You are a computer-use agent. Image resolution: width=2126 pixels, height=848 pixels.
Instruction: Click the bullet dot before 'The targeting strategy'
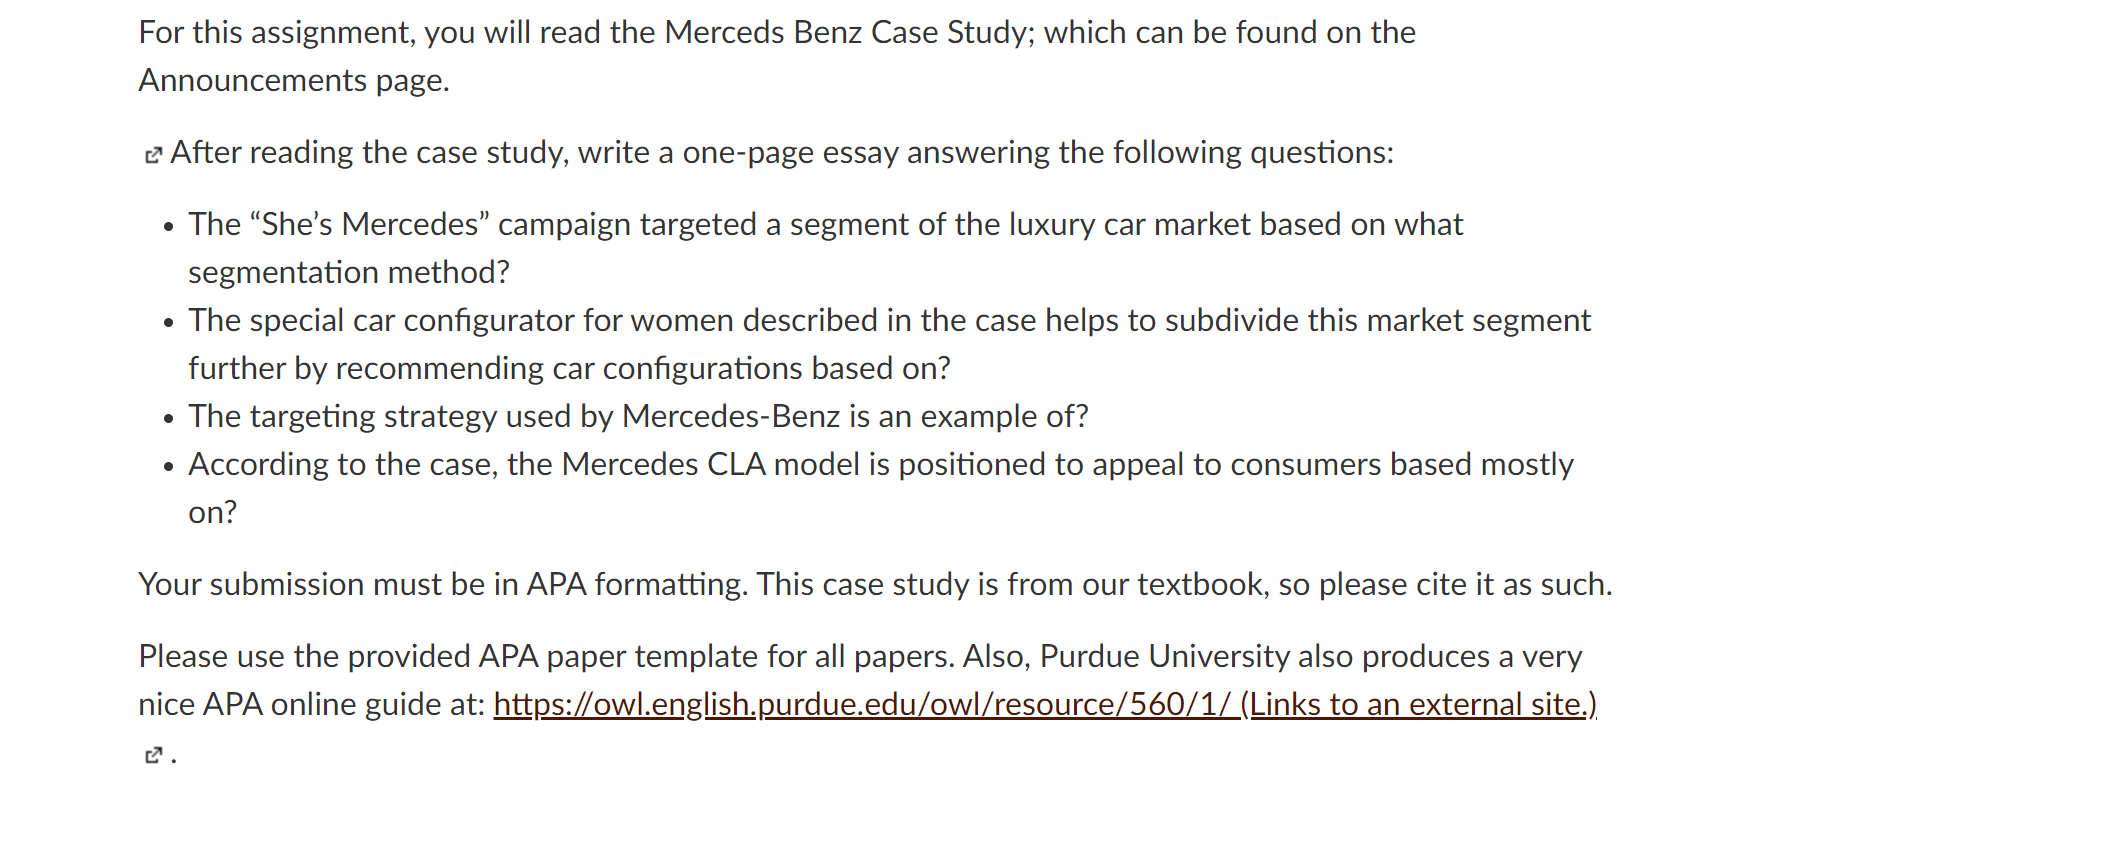point(168,419)
